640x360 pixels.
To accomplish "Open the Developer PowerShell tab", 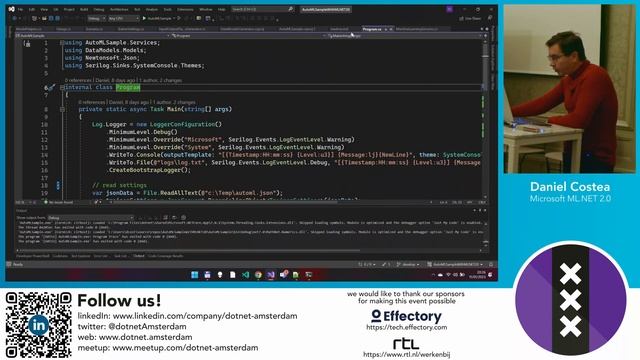I will [33, 256].
